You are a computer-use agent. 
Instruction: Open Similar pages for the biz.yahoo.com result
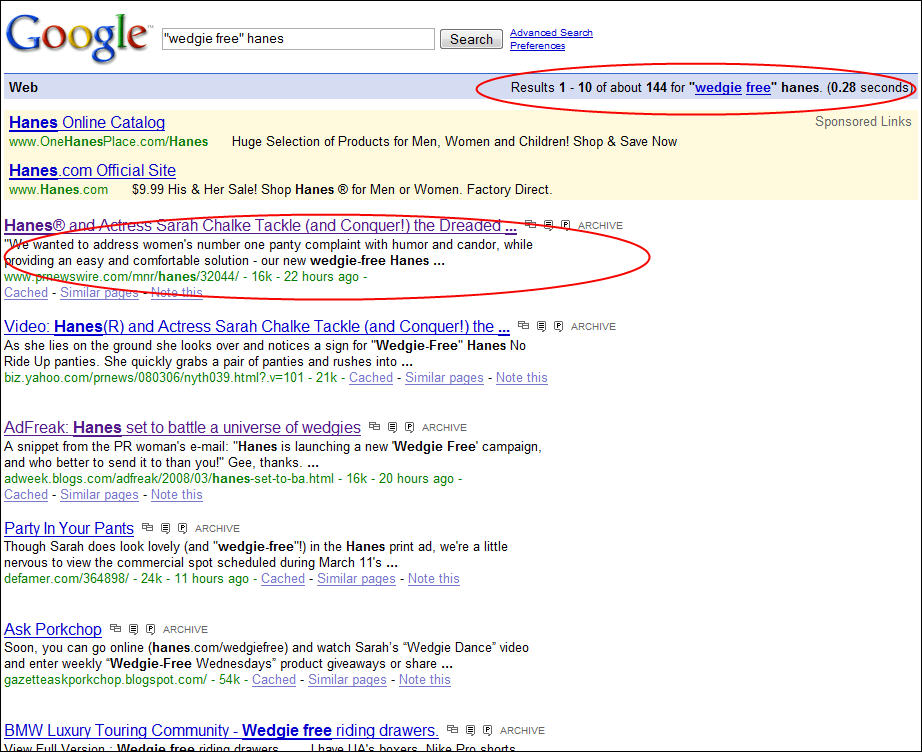pos(445,377)
